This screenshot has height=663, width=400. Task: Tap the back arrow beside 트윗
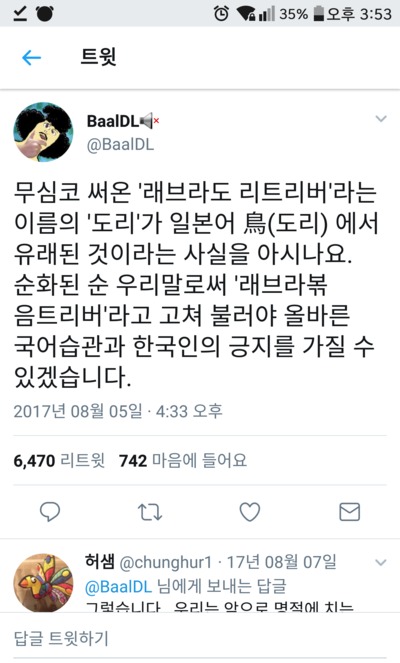(x=32, y=58)
